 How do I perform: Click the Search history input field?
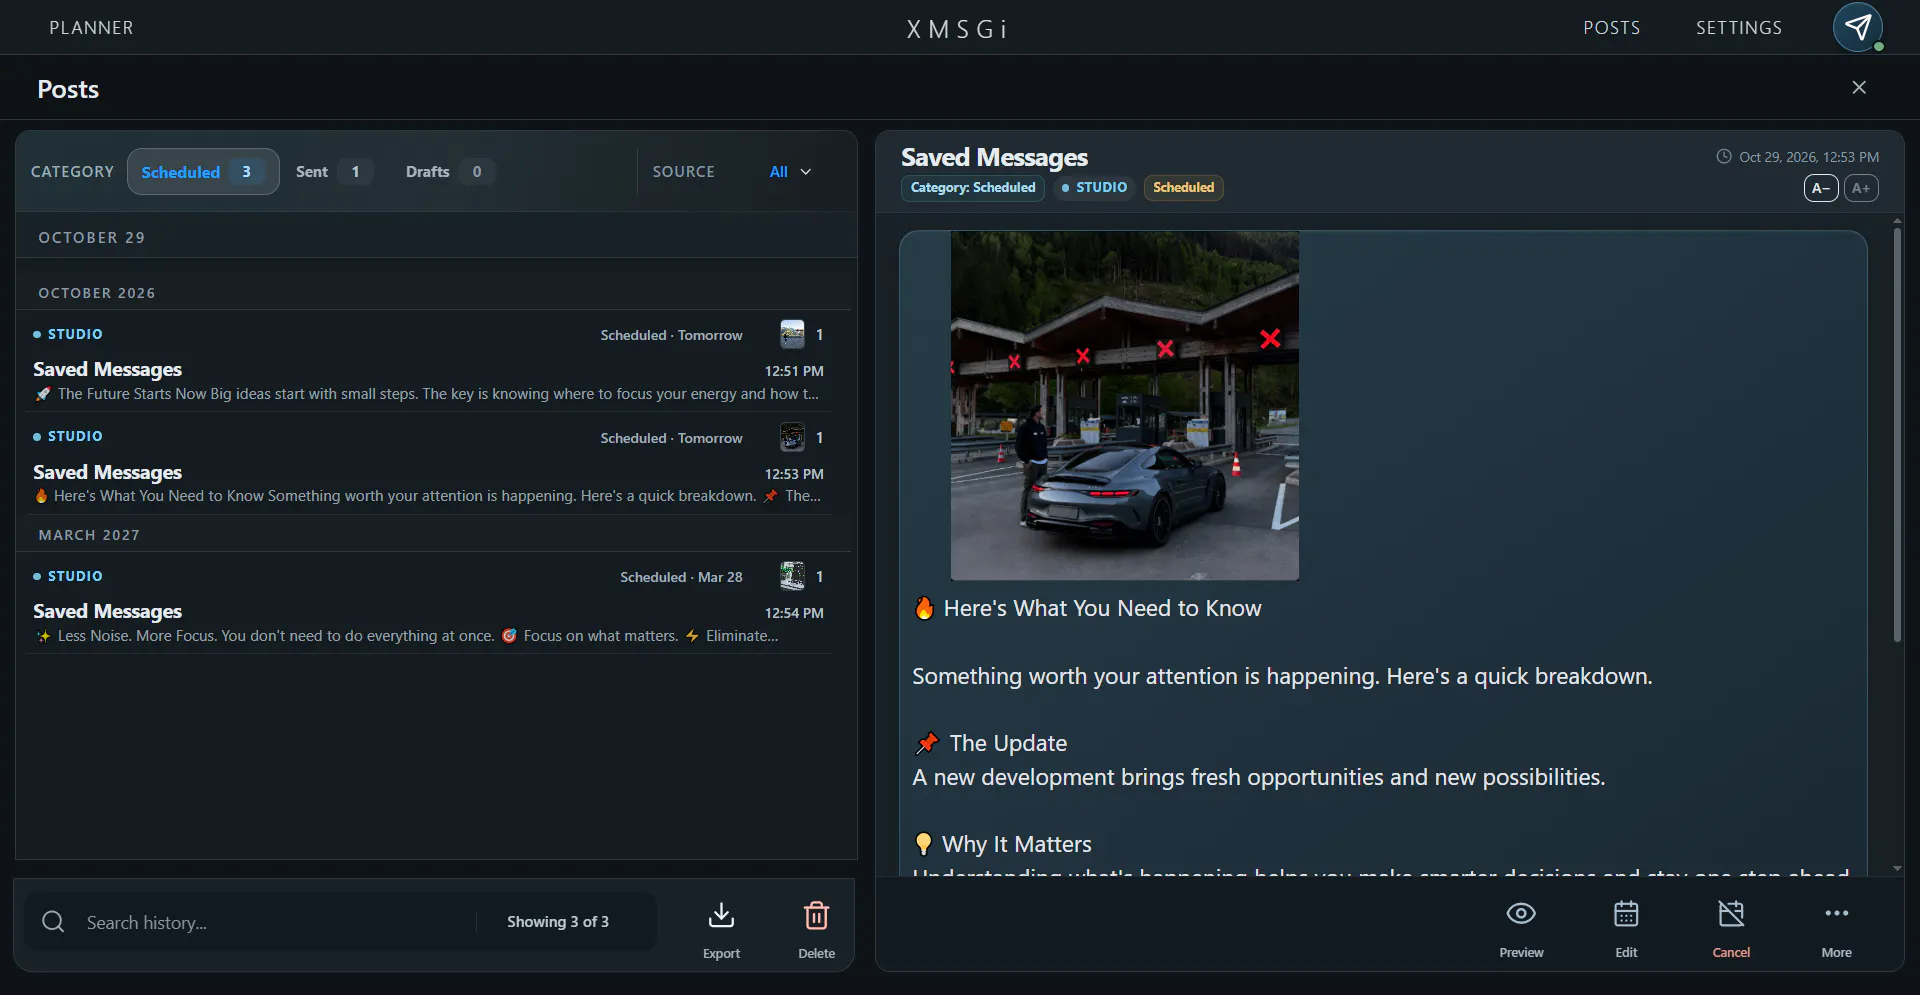275,922
